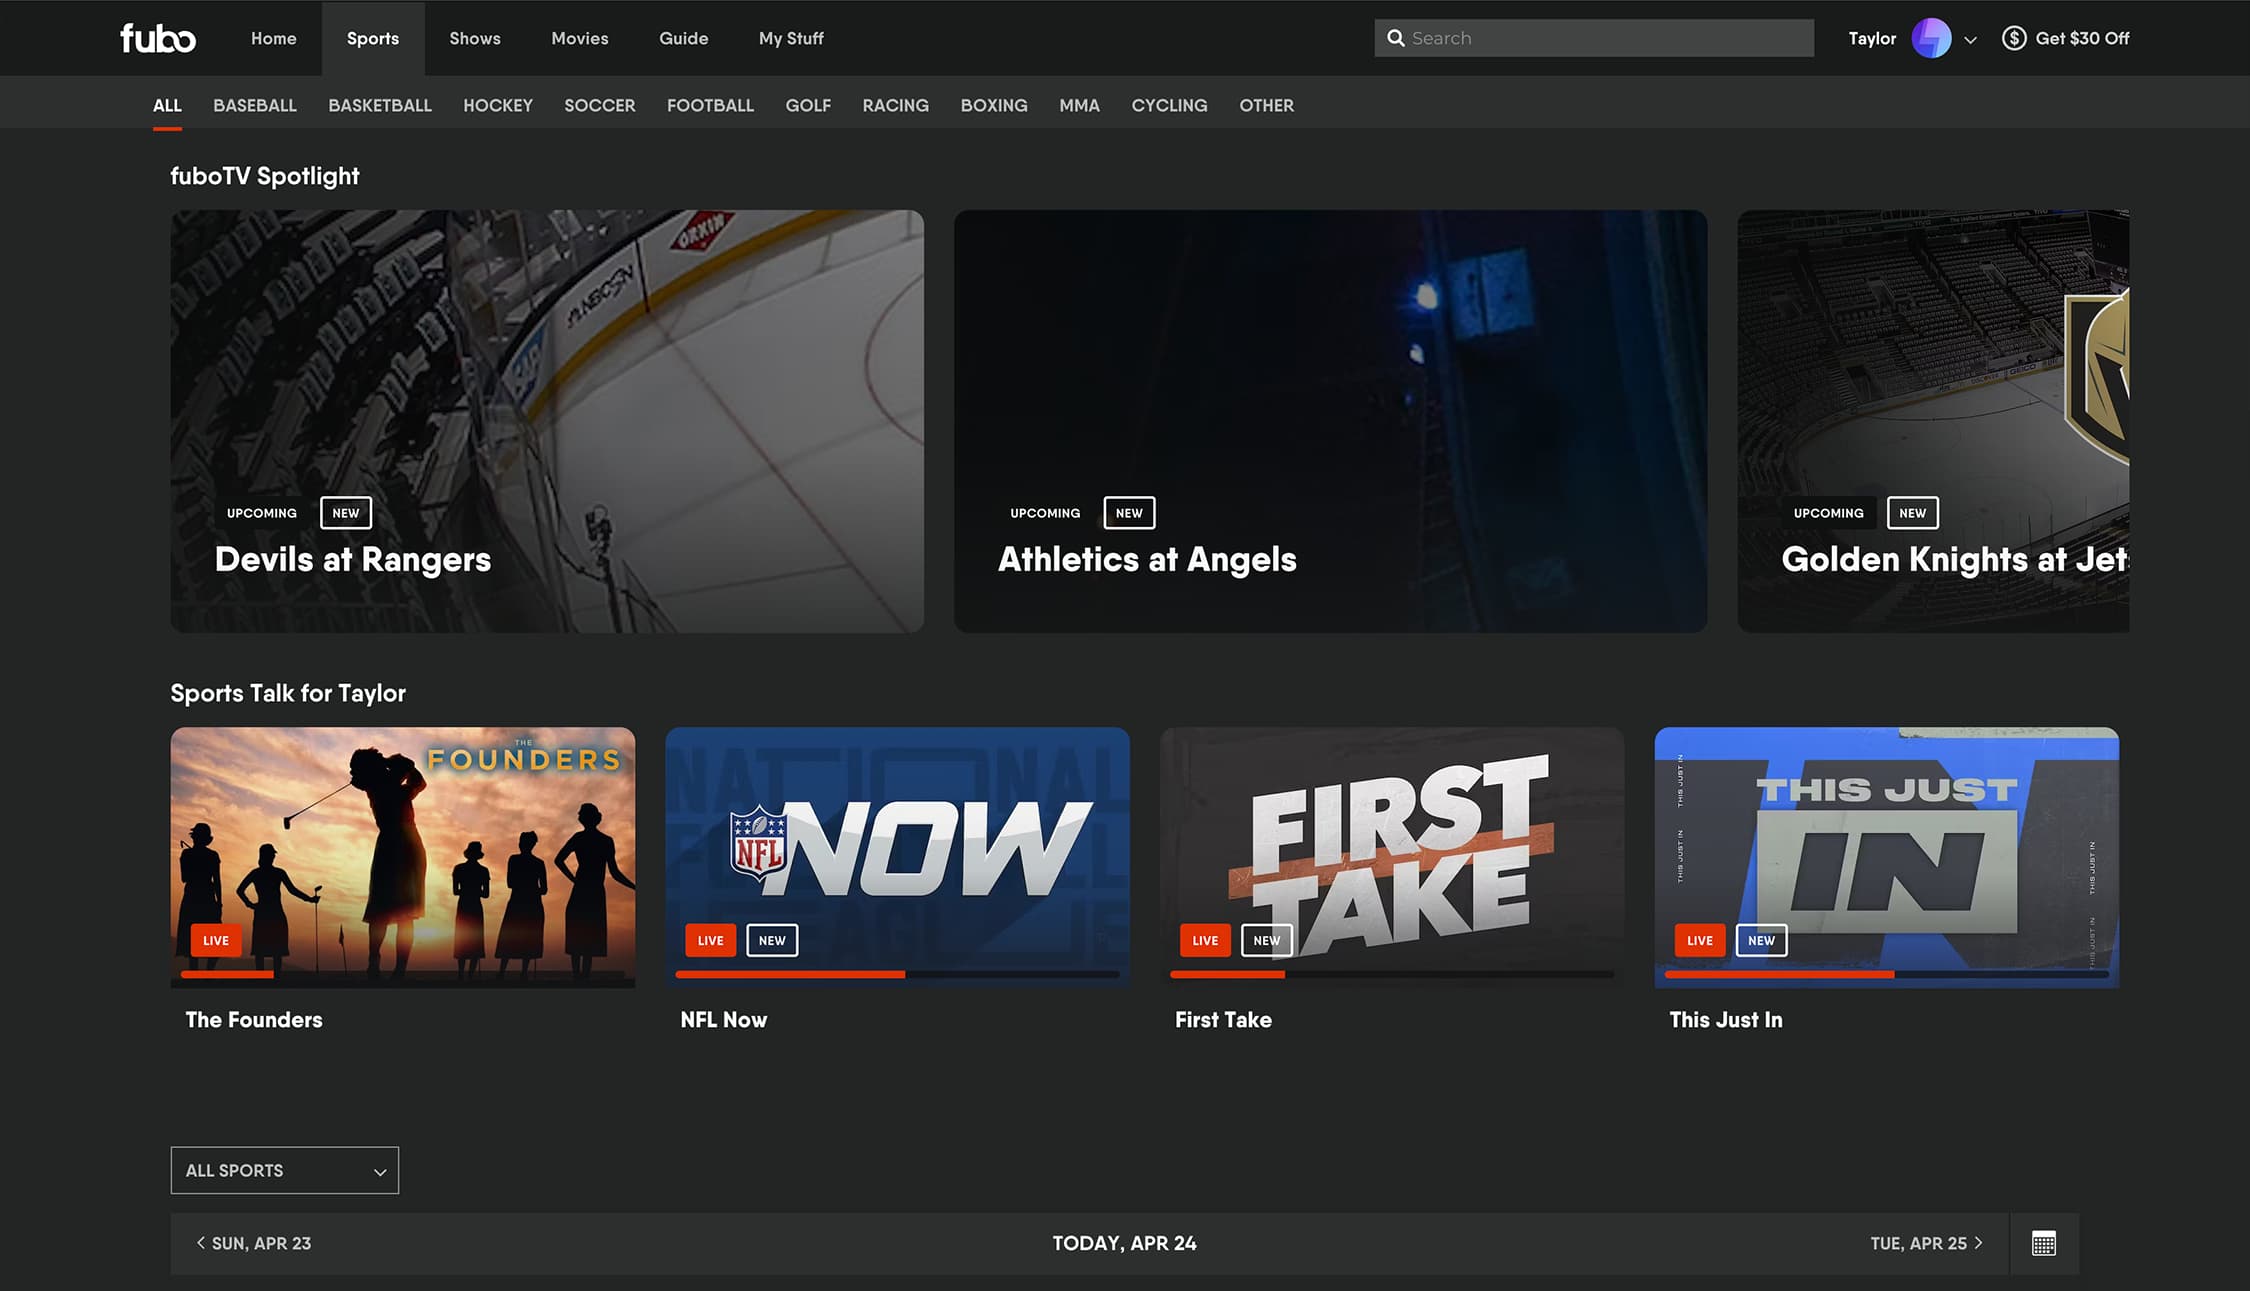Viewport: 2250px width, 1291px height.
Task: Click the back arrow to Sun, Apr 23
Action: point(200,1243)
